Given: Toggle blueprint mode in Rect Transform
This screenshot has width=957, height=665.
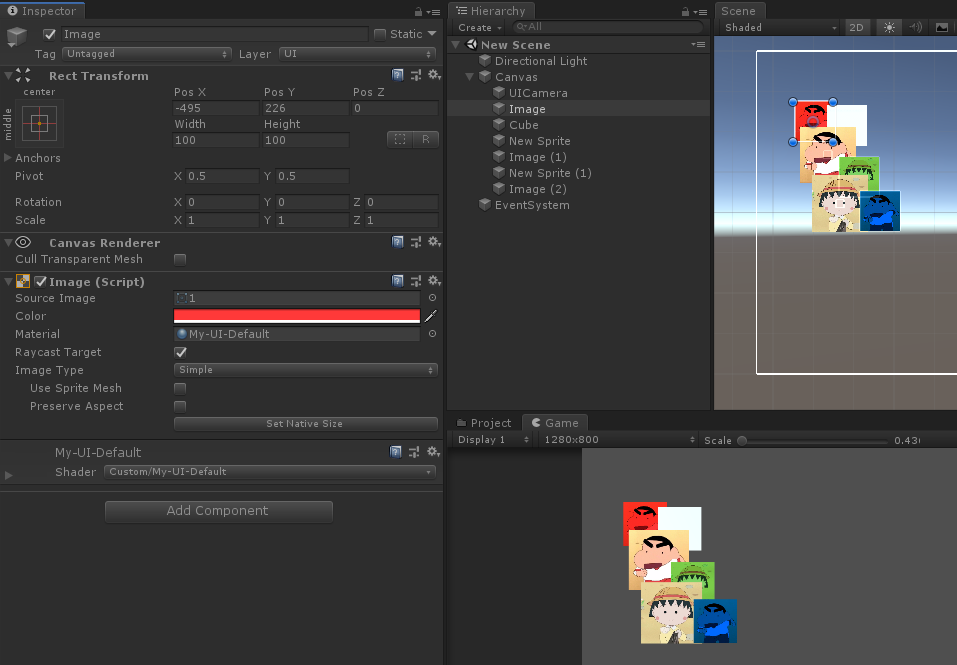Looking at the screenshot, I should (400, 140).
